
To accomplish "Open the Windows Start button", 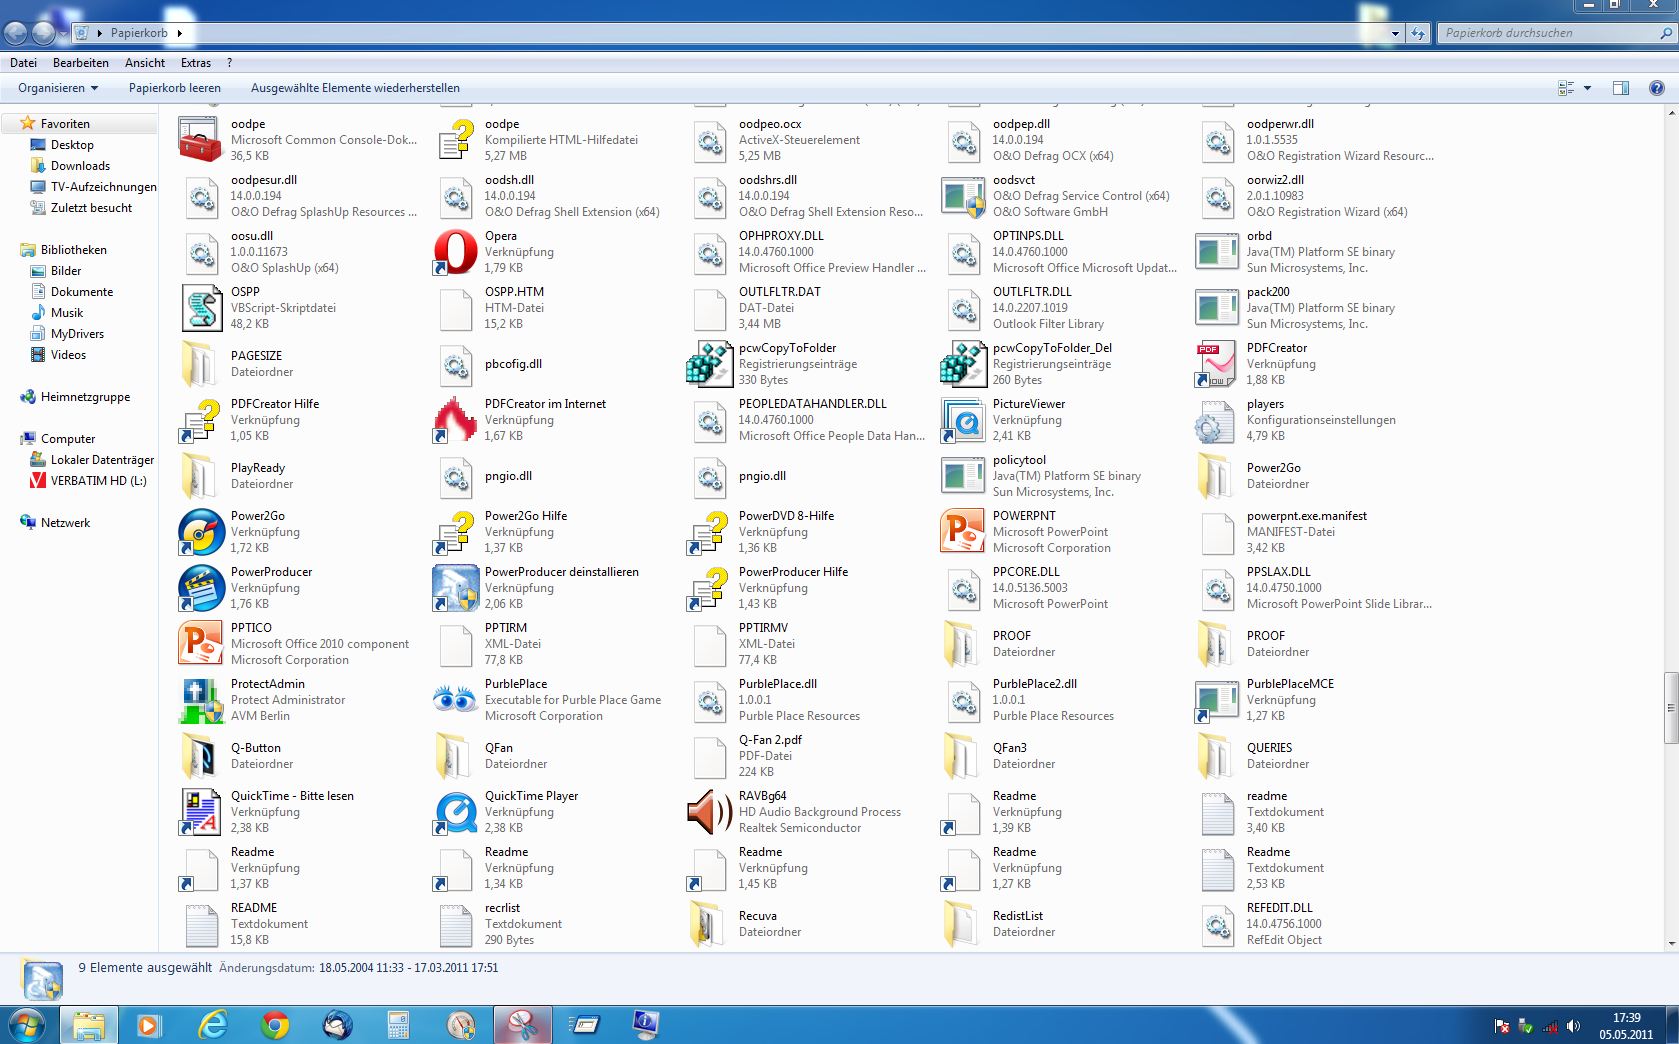I will (27, 1025).
